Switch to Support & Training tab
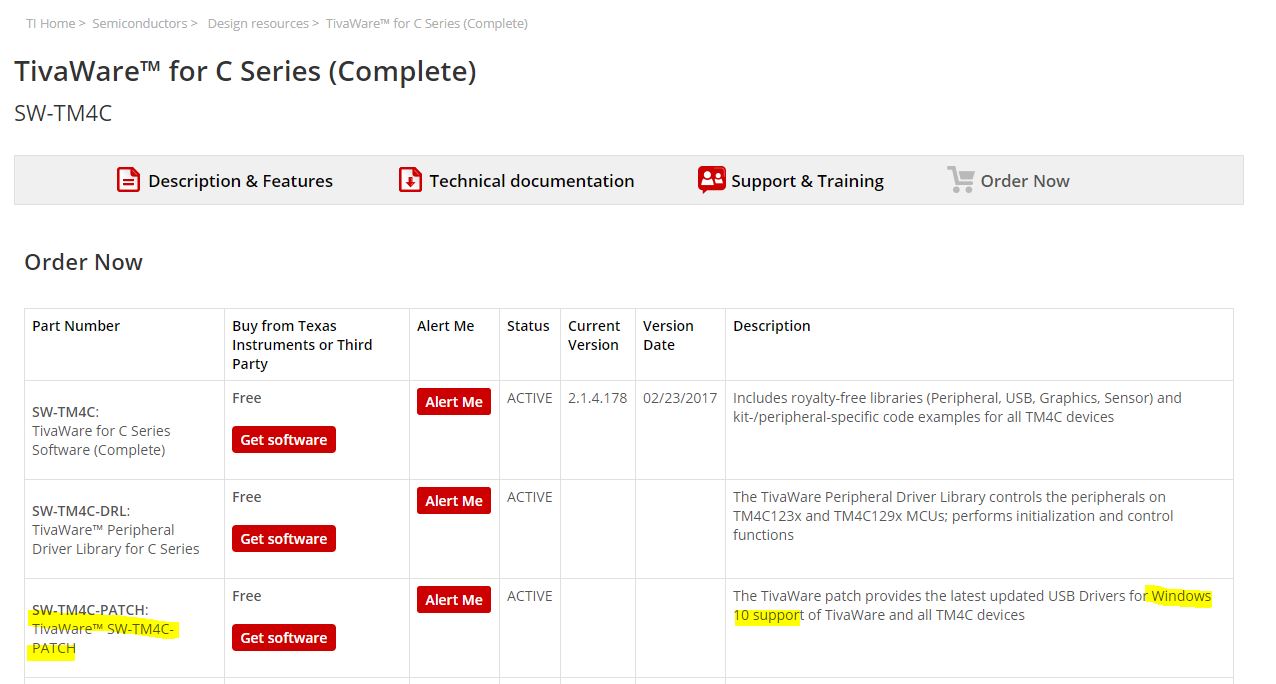1276x684 pixels. (x=807, y=181)
